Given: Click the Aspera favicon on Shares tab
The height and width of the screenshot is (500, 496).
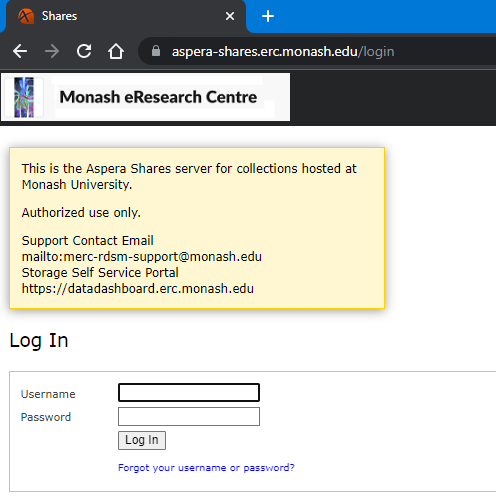Looking at the screenshot, I should tap(26, 16).
